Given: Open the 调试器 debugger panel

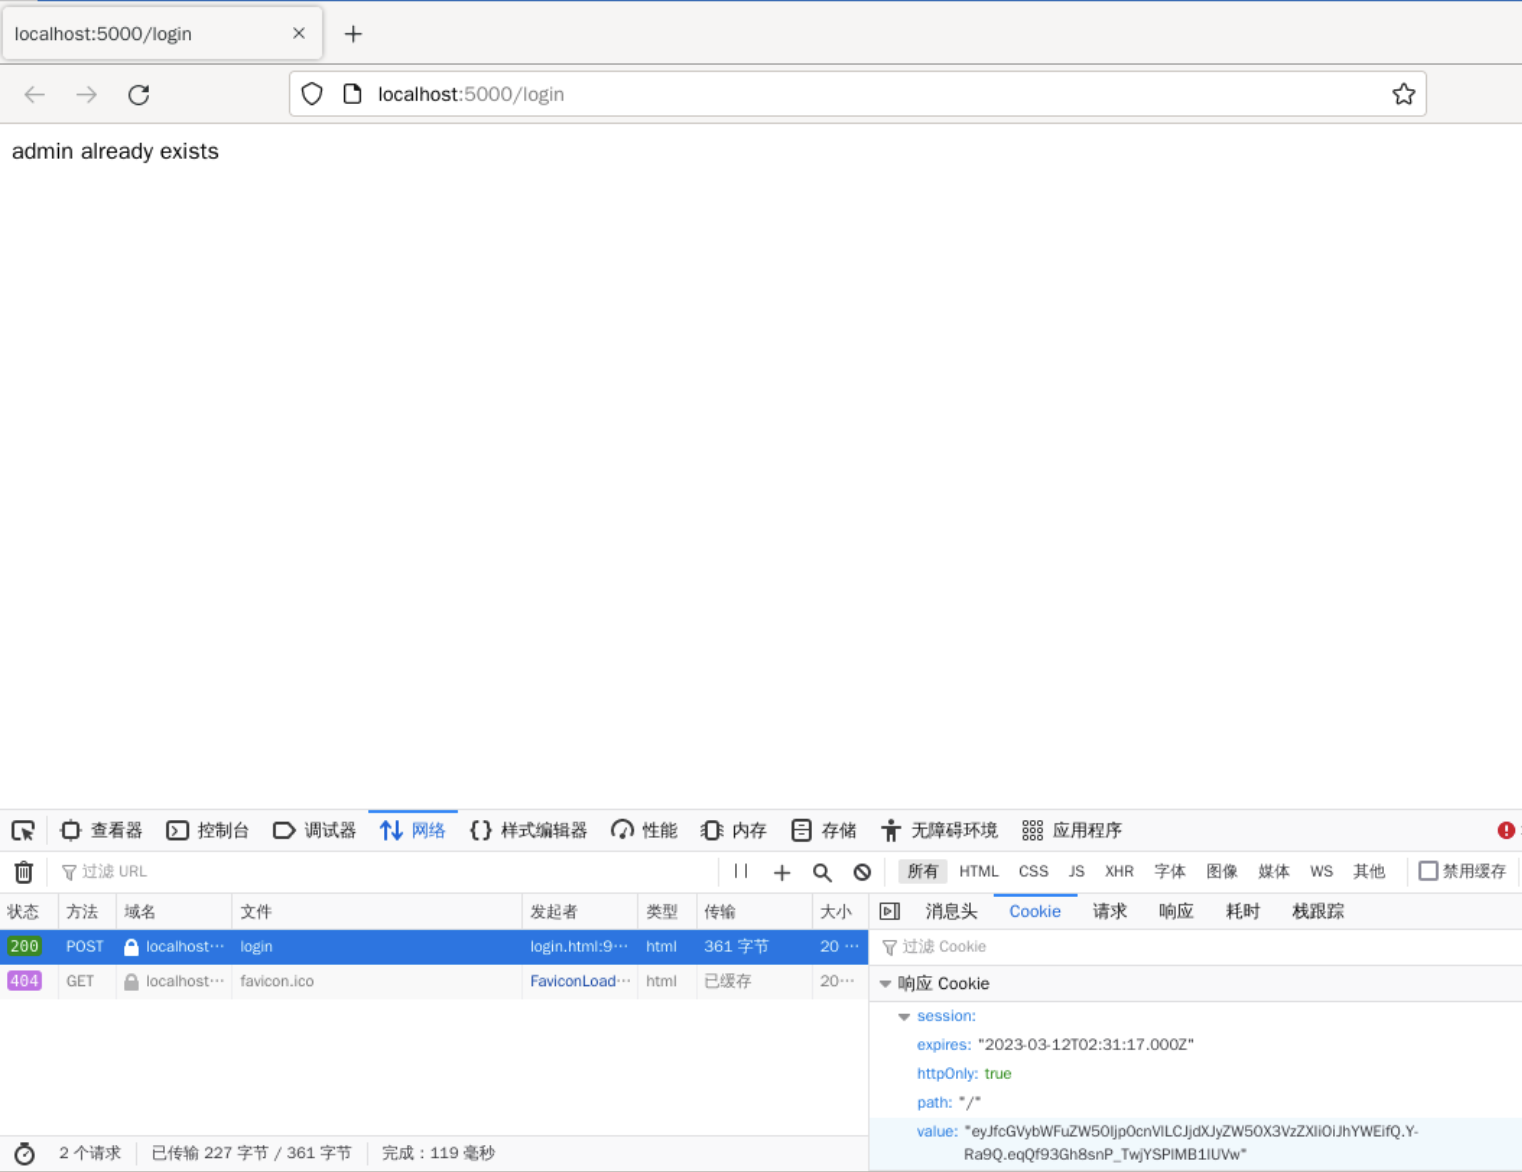Looking at the screenshot, I should pyautogui.click(x=315, y=830).
